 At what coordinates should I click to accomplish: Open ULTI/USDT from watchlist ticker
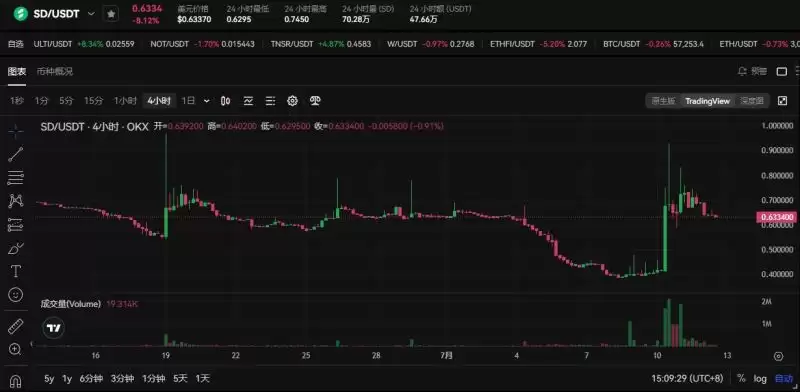pyautogui.click(x=84, y=44)
